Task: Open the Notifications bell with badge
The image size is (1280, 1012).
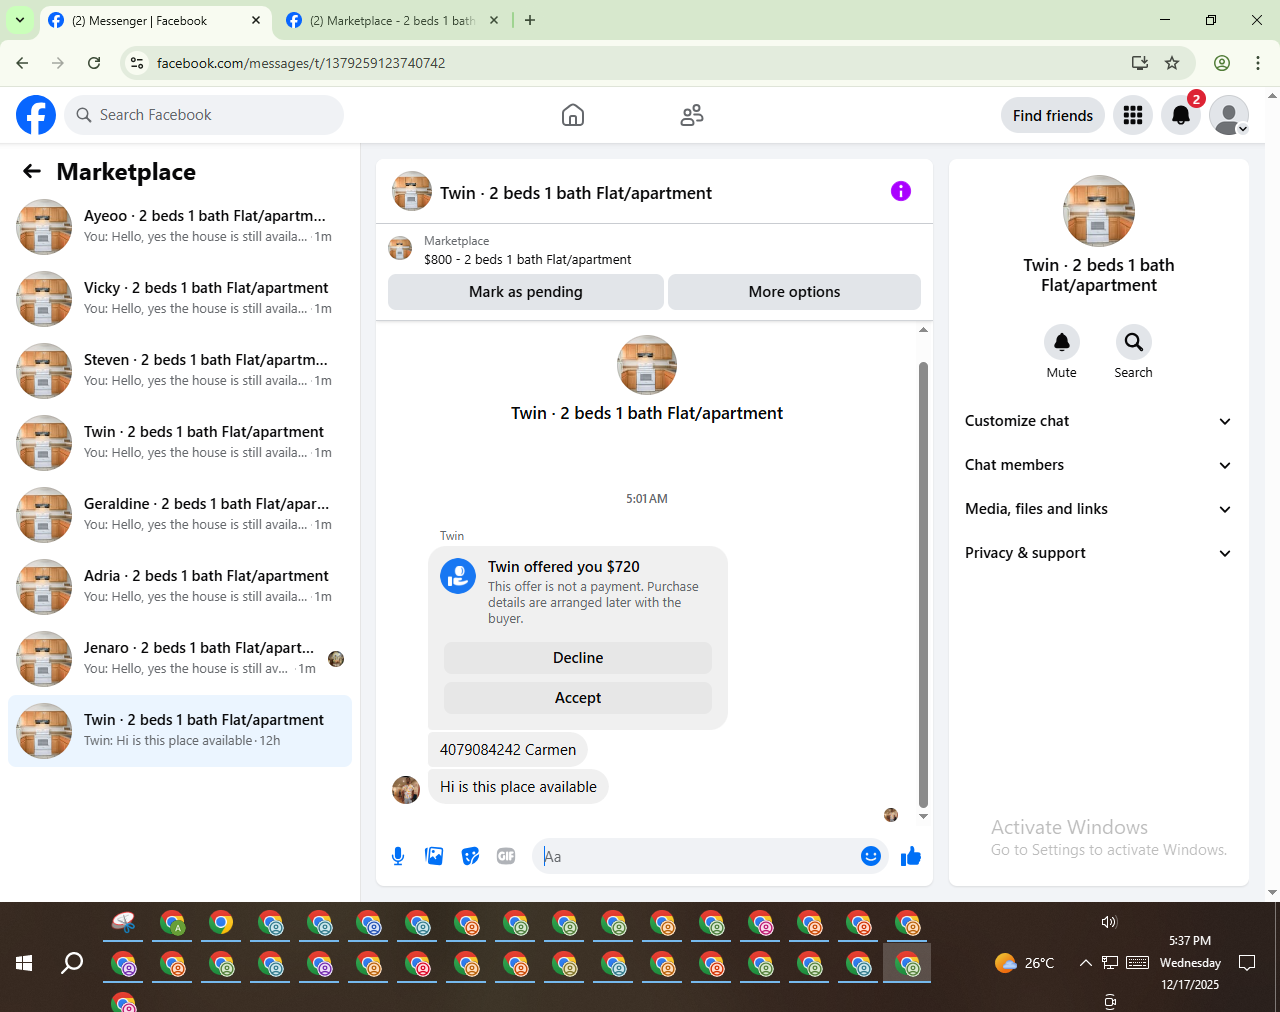Action: pyautogui.click(x=1181, y=116)
